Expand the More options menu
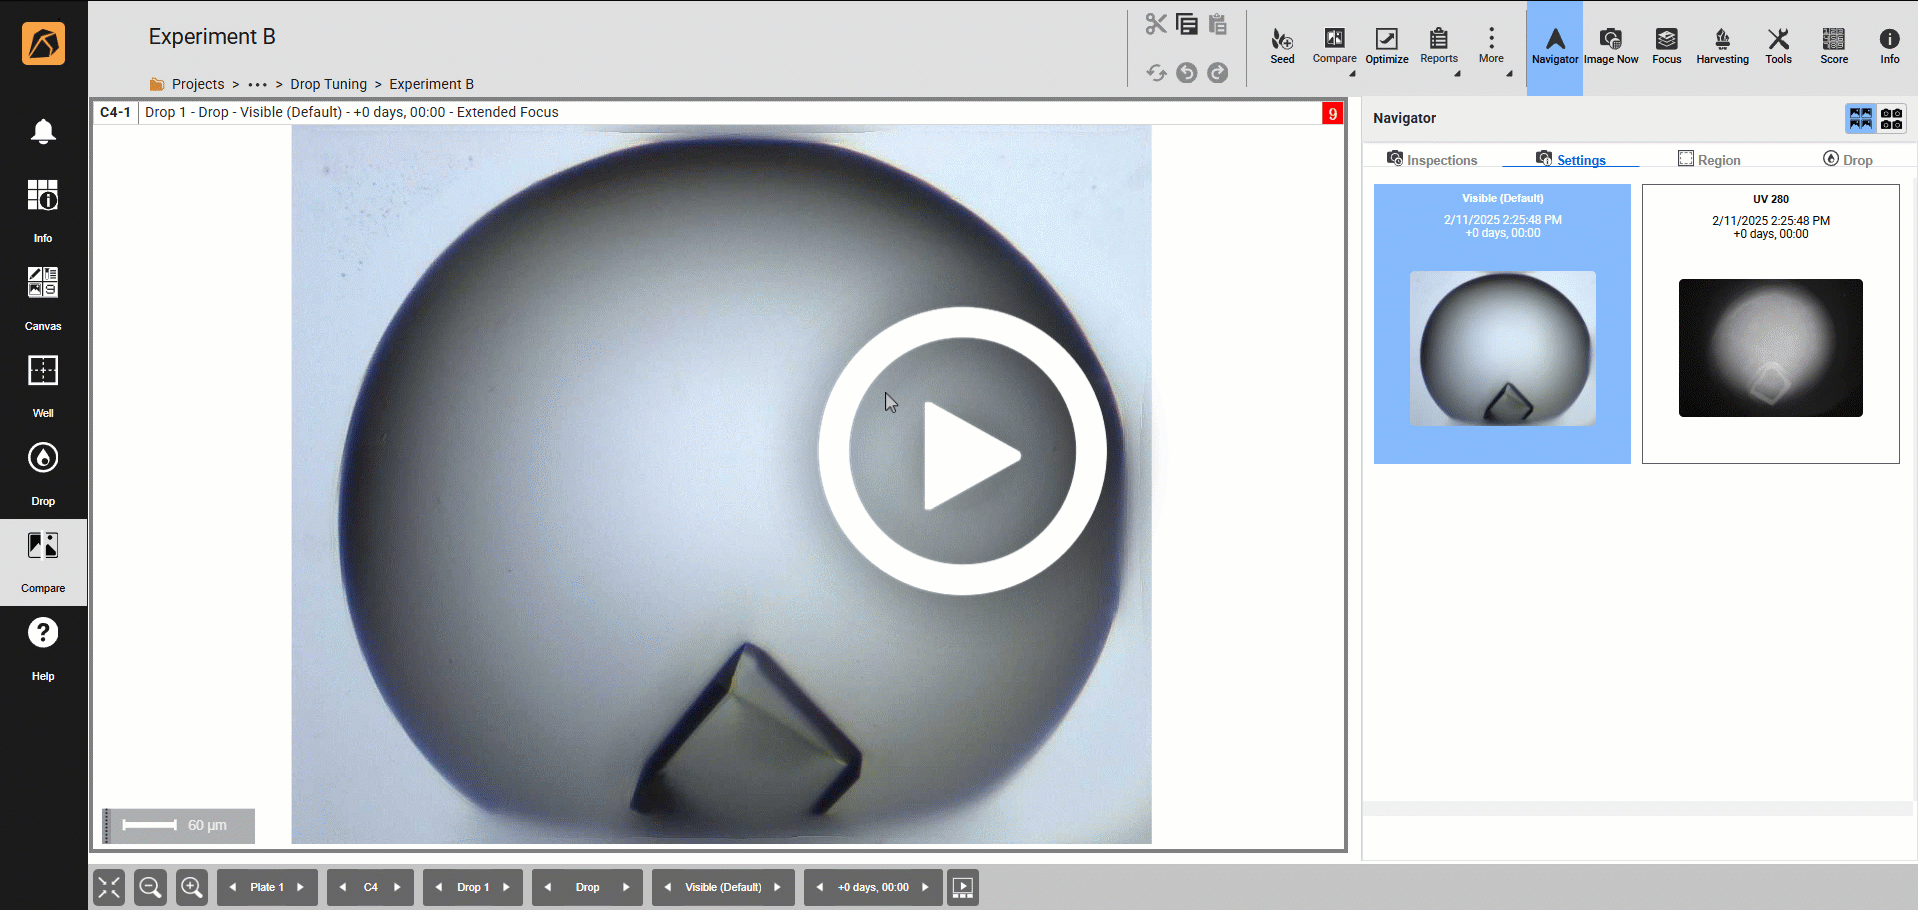Screen dimensions: 1918x910 (1491, 46)
